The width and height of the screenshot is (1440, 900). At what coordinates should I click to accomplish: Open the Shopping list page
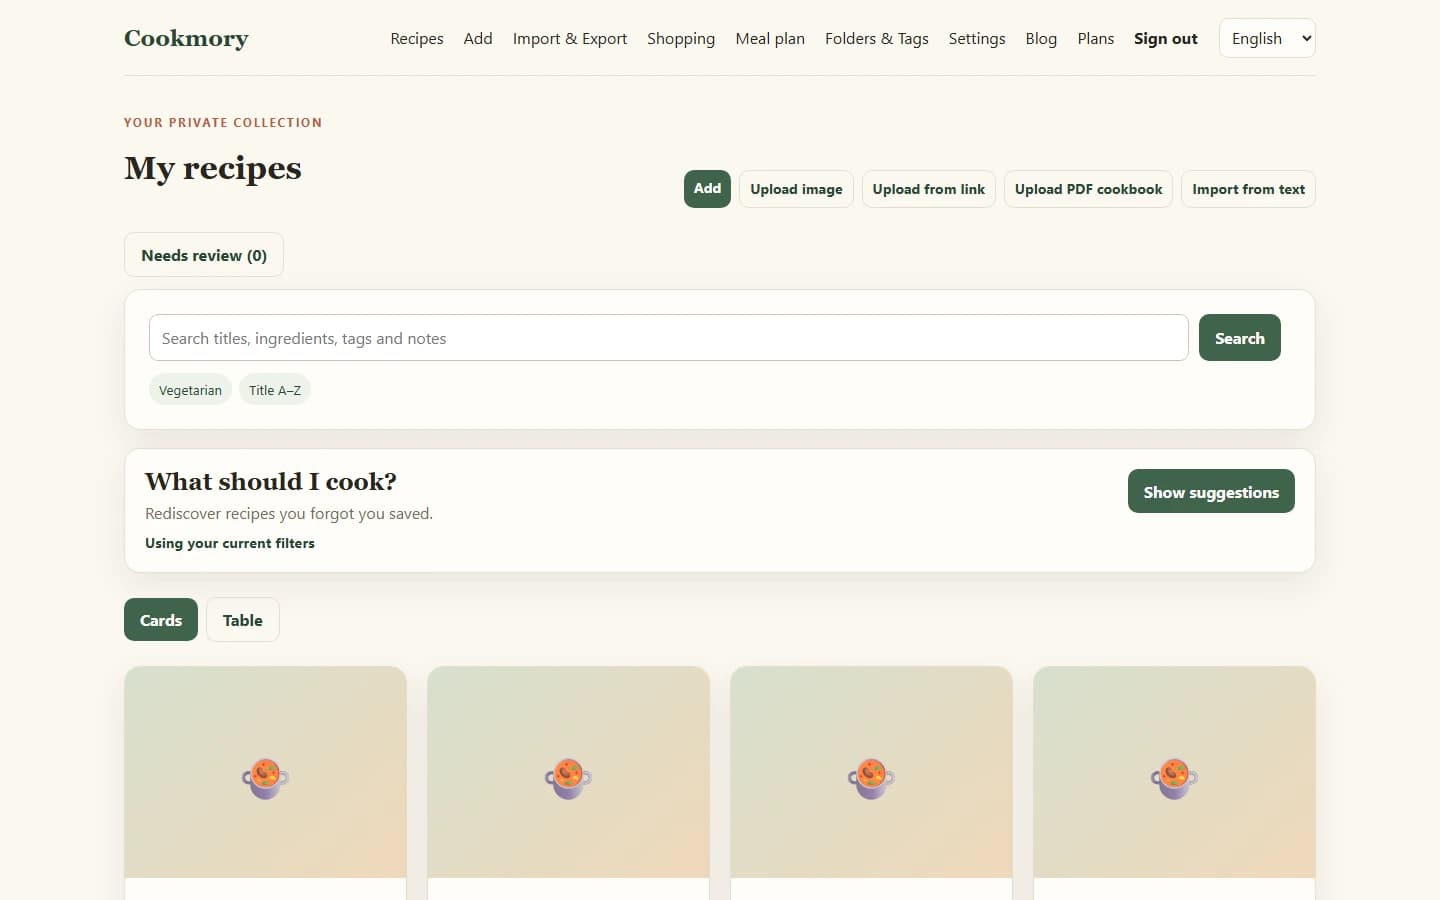(681, 38)
